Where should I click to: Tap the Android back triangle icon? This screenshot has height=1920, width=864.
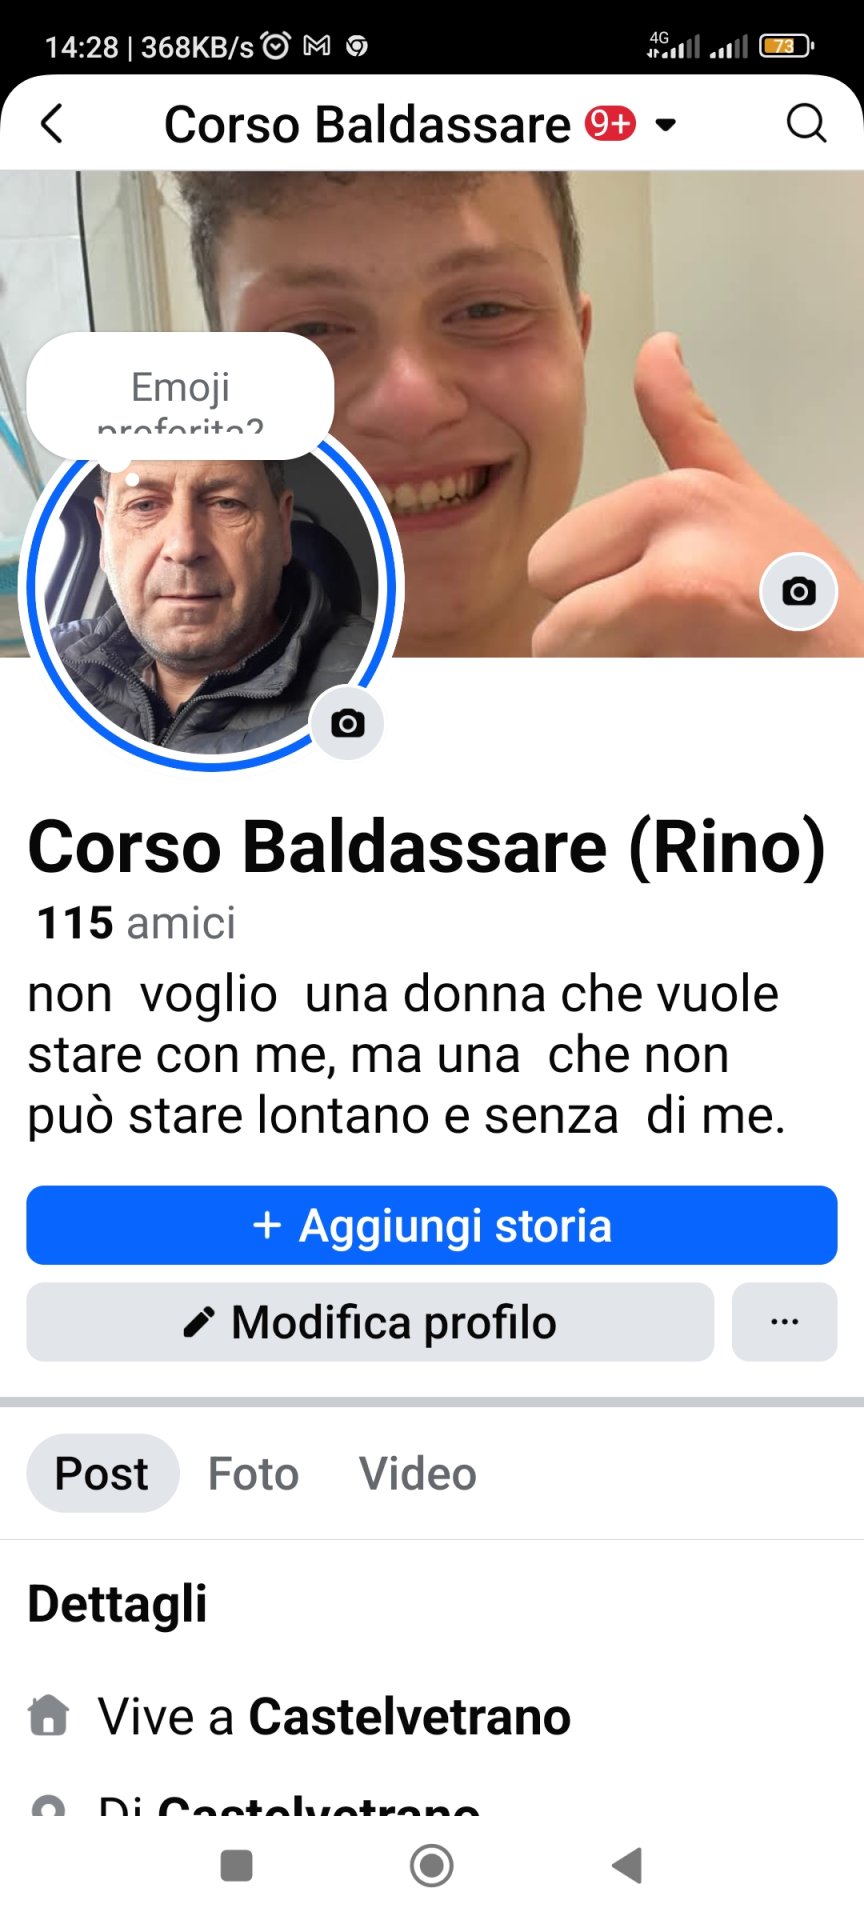[x=627, y=1865]
